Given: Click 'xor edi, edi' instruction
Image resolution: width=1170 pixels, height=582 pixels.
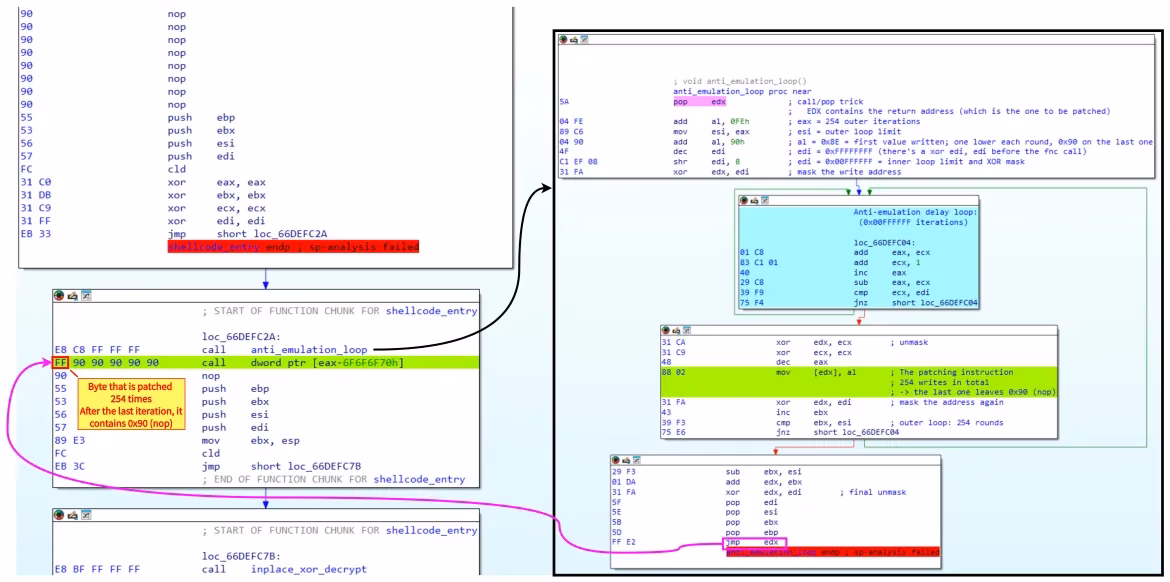Looking at the screenshot, I should pos(217,221).
